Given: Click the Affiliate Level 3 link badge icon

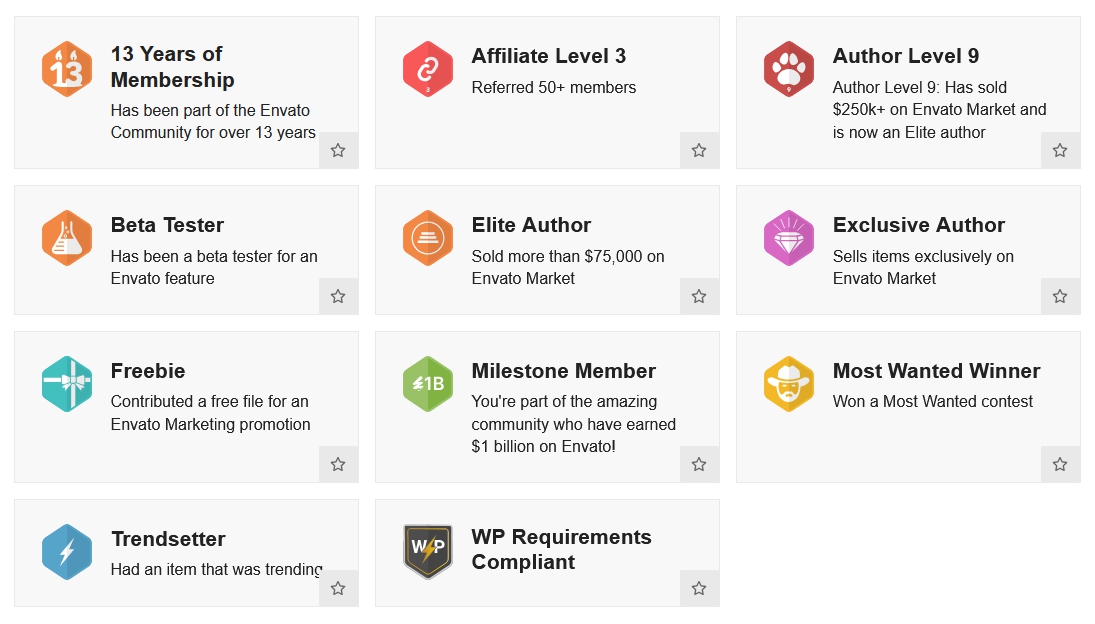Looking at the screenshot, I should point(428,69).
